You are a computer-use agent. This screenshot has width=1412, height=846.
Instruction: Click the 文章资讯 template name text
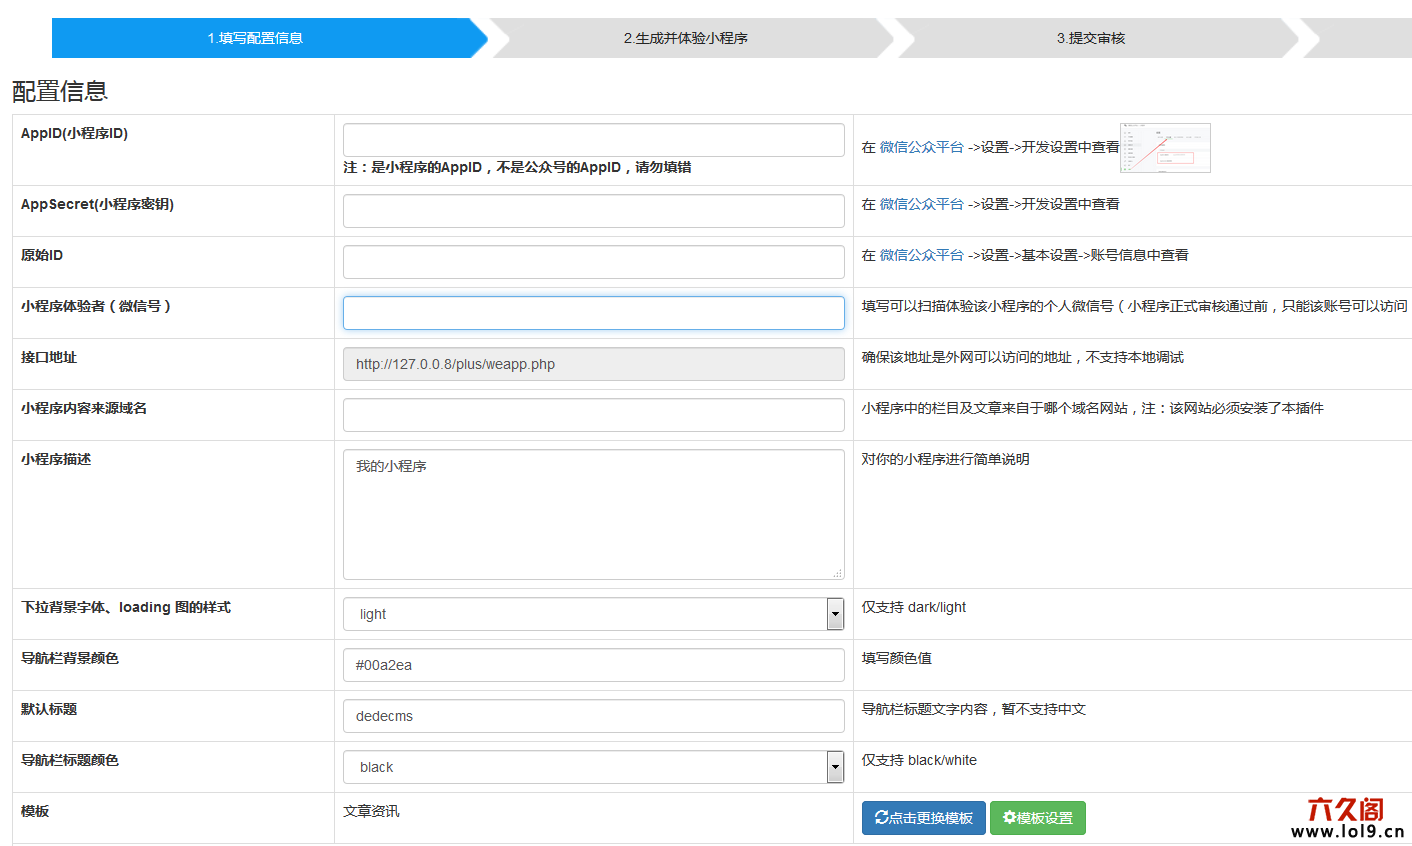point(371,811)
